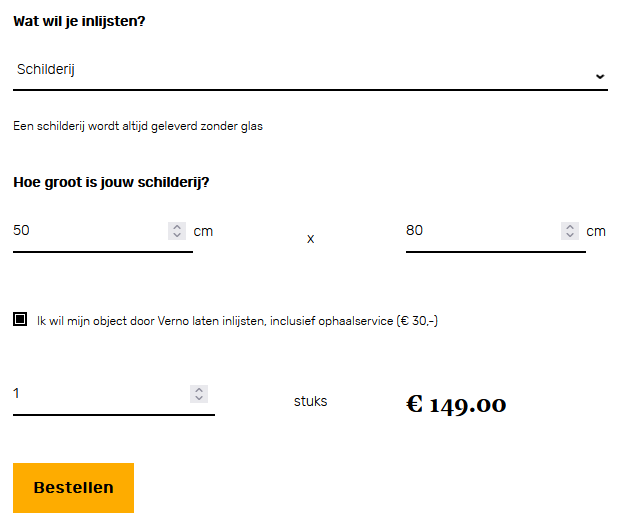Expand the dropdown chevron next to Schilderij
Screen dimensions: 630x529
click(x=599, y=76)
